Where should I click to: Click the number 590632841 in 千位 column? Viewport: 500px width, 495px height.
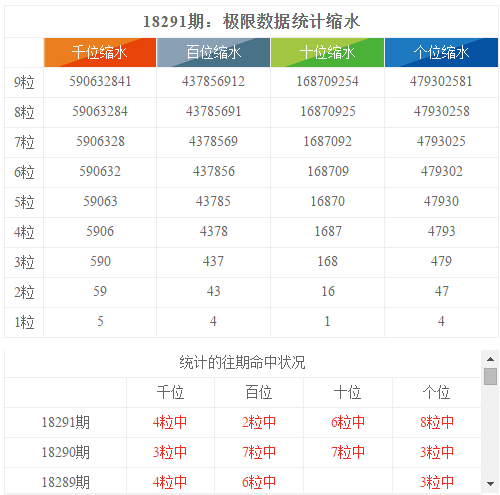tap(100, 82)
